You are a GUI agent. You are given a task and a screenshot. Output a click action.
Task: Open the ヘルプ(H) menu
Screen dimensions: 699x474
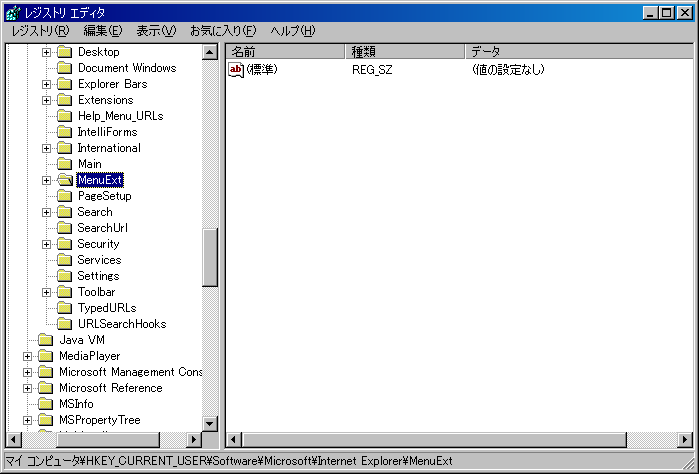point(292,31)
